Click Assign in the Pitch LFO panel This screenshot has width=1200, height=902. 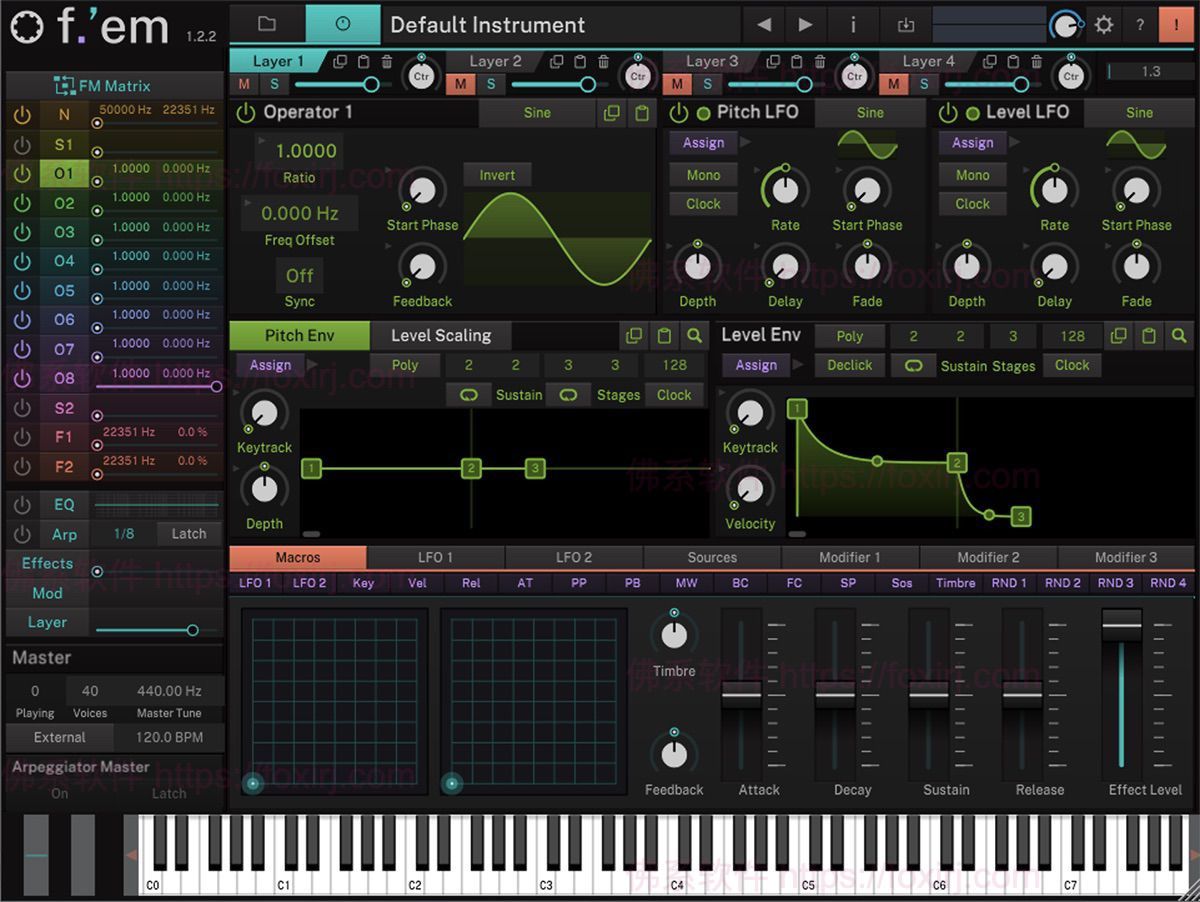tap(702, 142)
